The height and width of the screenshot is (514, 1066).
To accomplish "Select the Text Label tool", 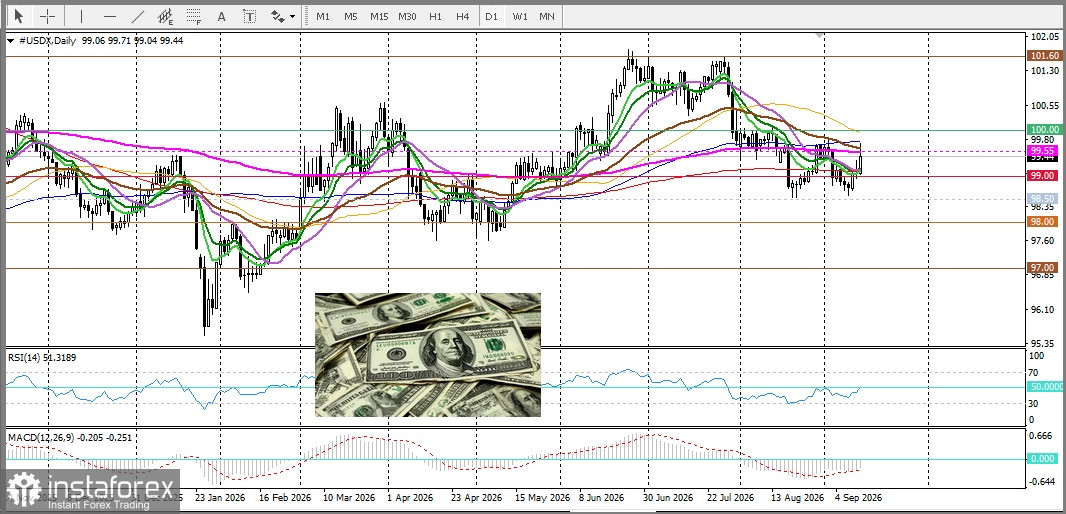I will point(250,16).
